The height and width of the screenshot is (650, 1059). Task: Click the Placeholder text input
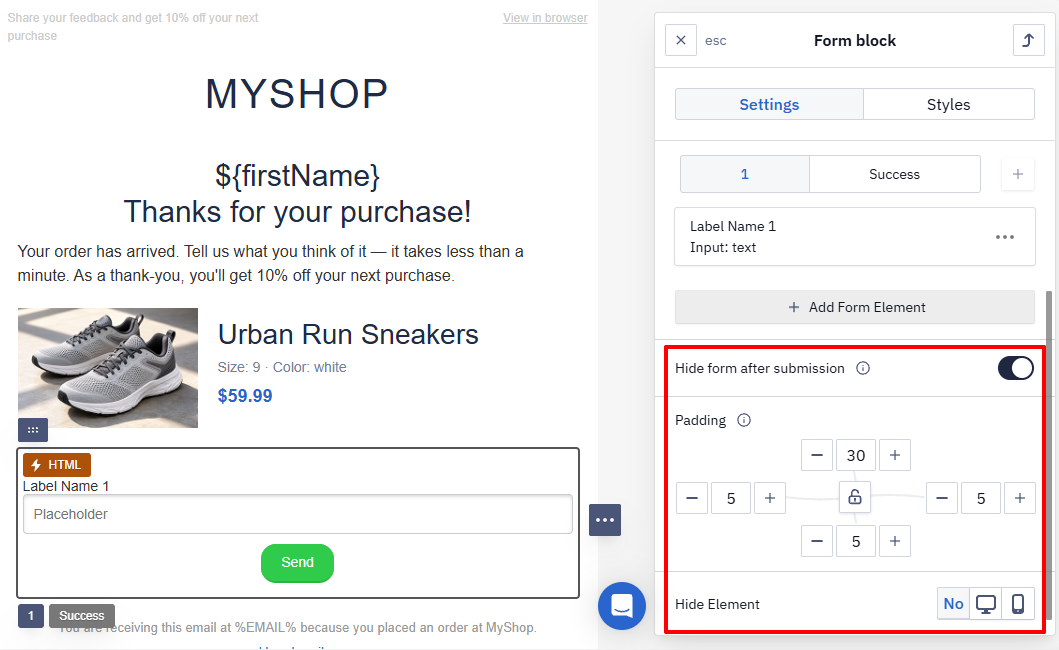point(298,514)
